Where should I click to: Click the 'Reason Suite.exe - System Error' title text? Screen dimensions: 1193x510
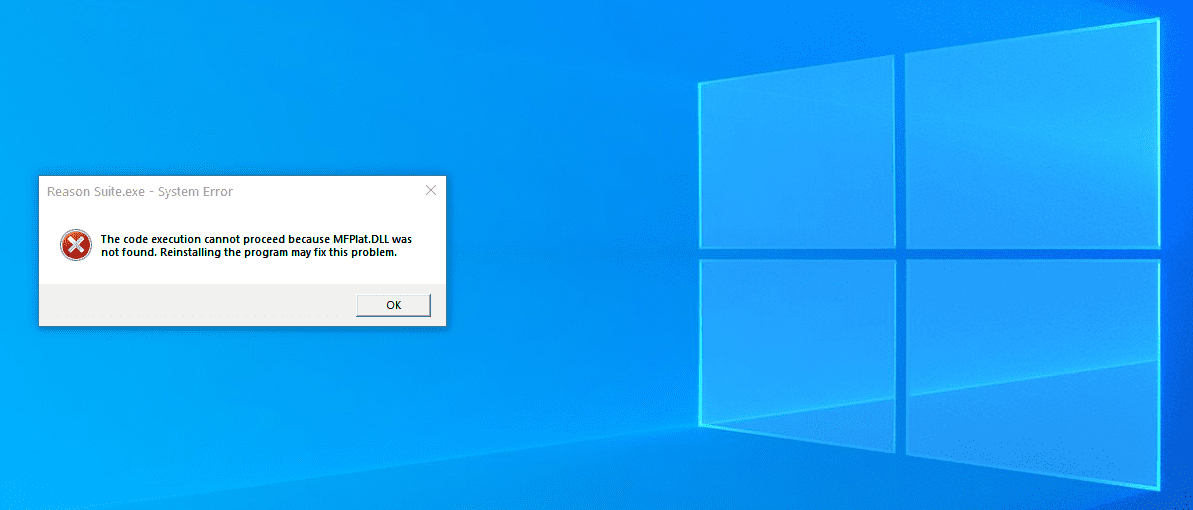(x=140, y=192)
